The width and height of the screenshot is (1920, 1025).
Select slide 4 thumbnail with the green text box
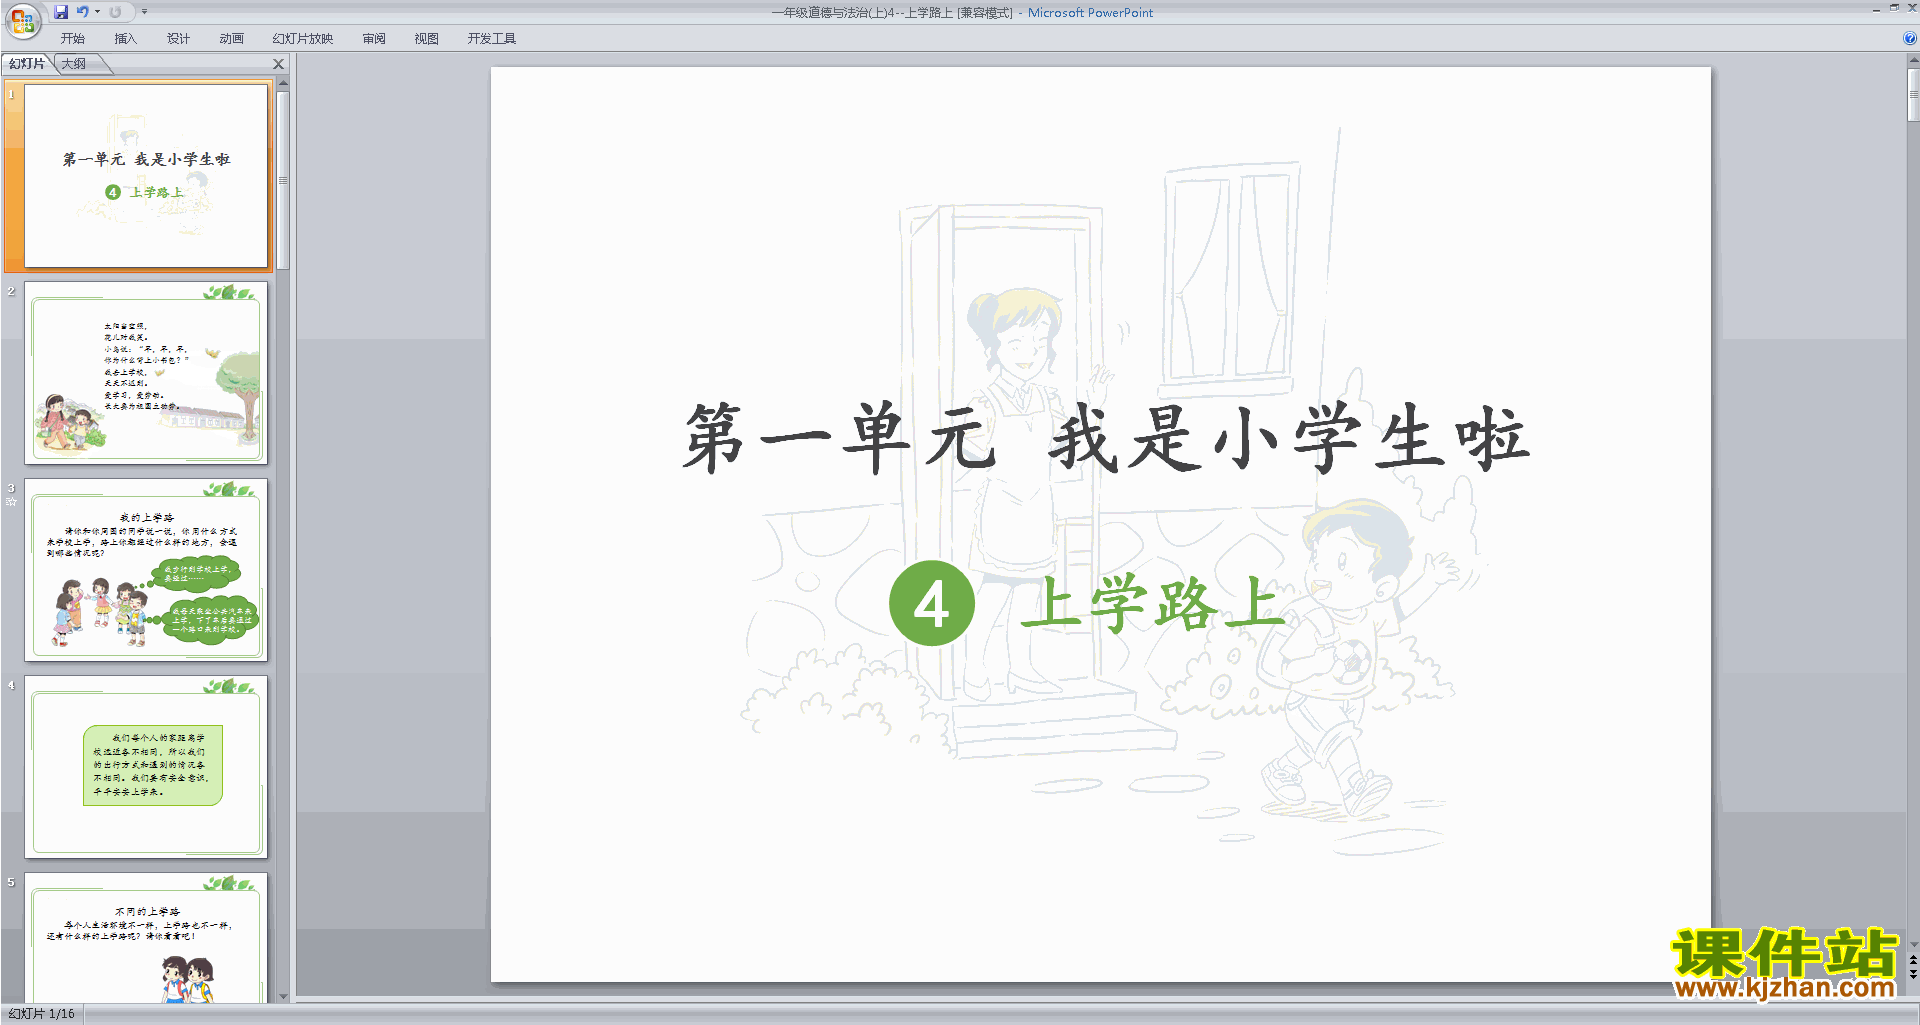[146, 766]
